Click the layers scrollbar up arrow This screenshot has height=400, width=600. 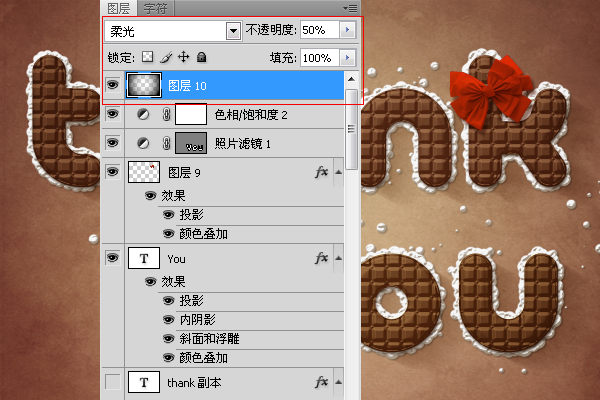[x=351, y=79]
